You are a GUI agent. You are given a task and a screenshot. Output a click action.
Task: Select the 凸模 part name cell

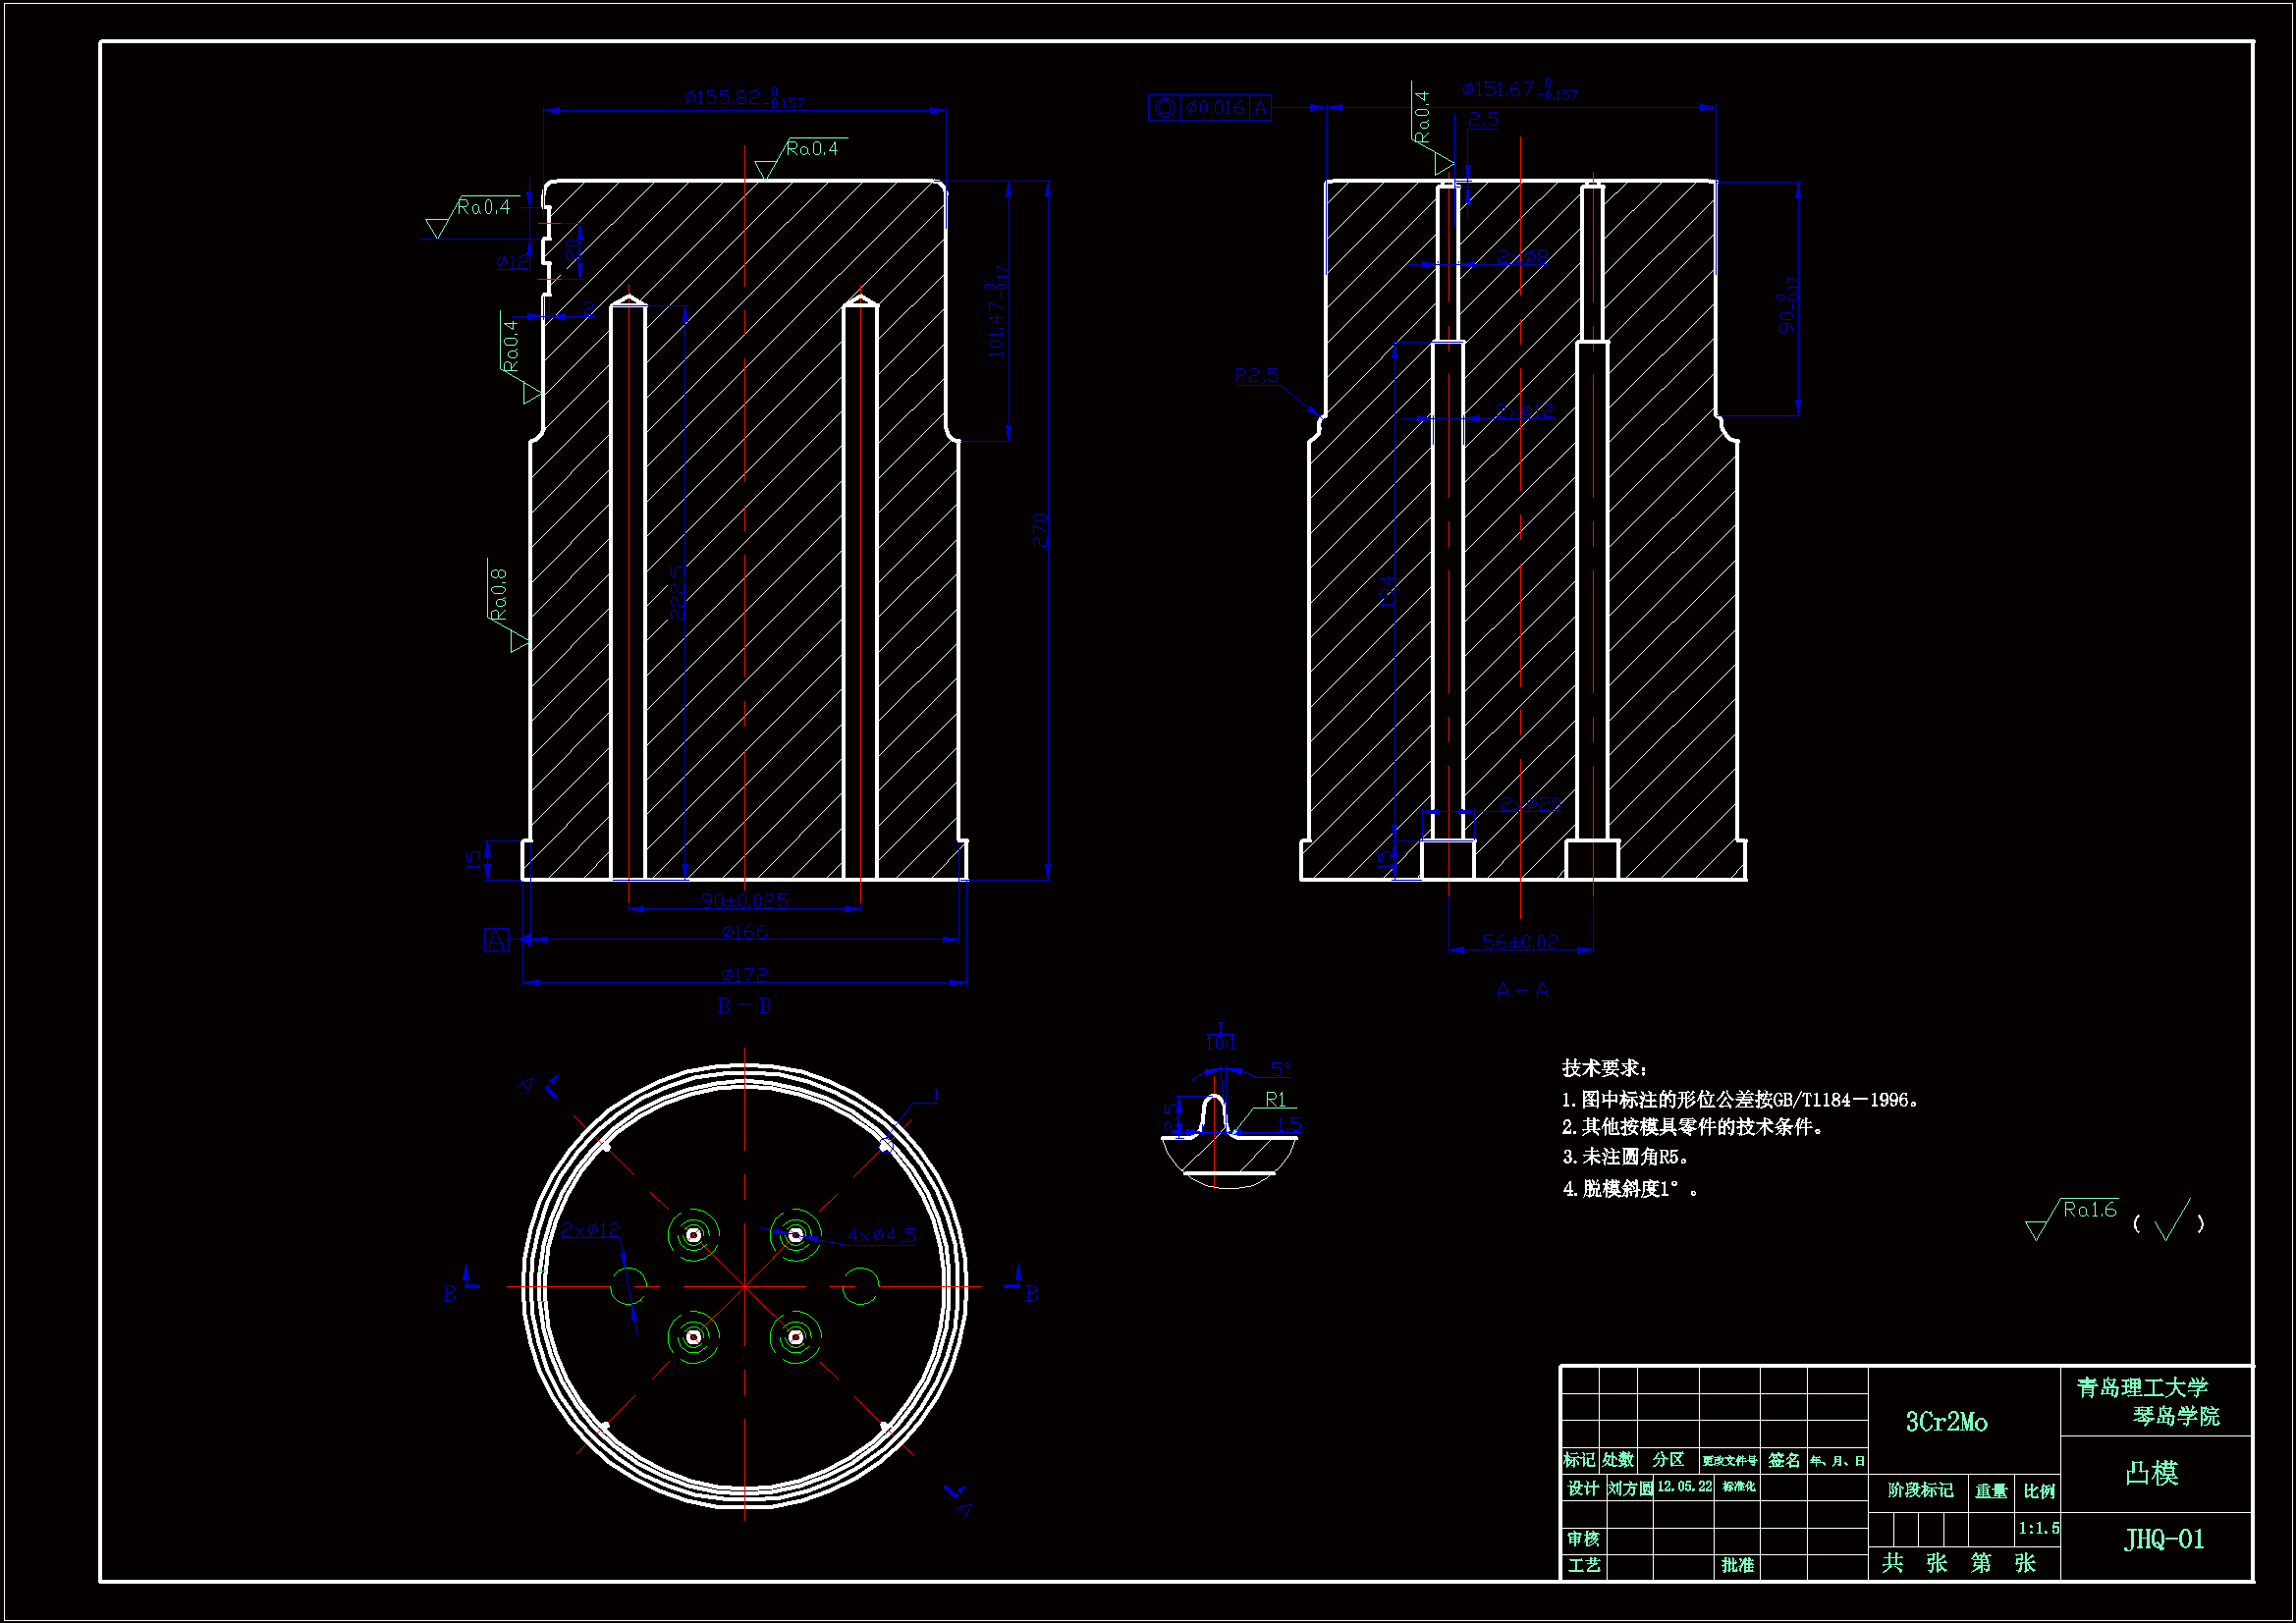(2151, 1473)
